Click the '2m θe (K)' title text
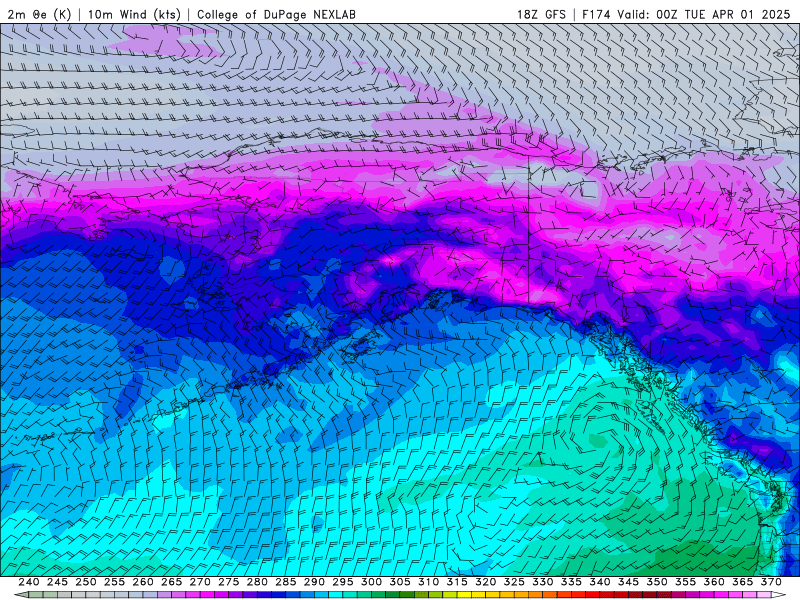800x600 pixels. point(39,14)
